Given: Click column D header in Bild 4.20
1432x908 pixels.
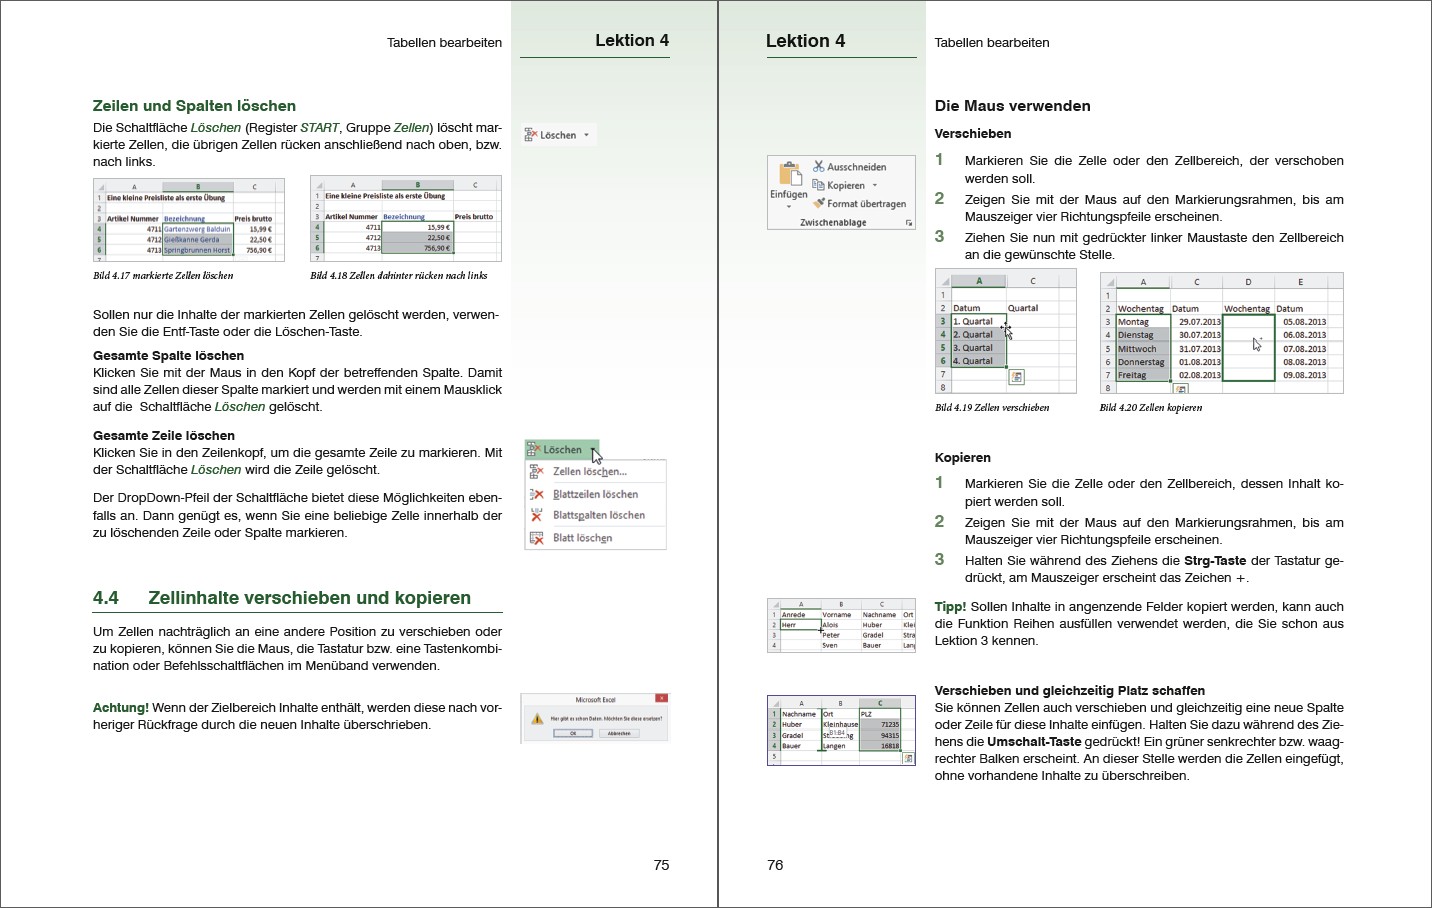Looking at the screenshot, I should 1248,282.
